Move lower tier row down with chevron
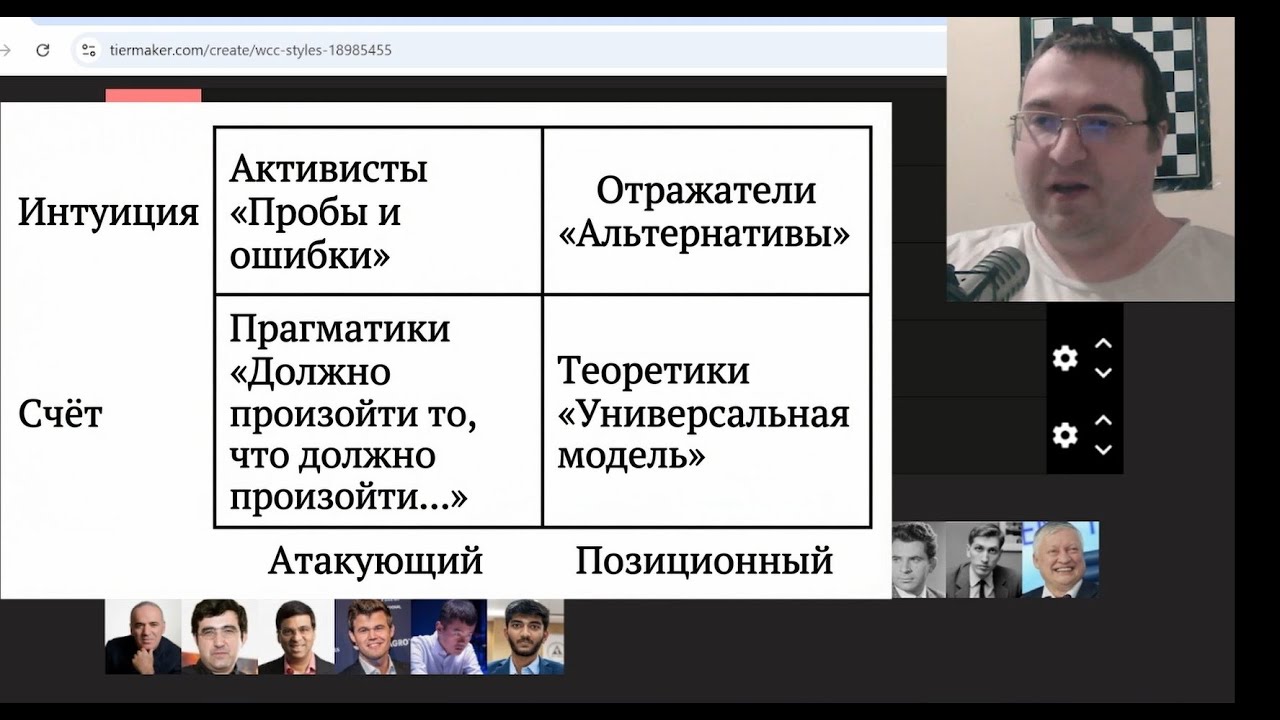Viewport: 1280px width, 720px height. click(x=1103, y=450)
